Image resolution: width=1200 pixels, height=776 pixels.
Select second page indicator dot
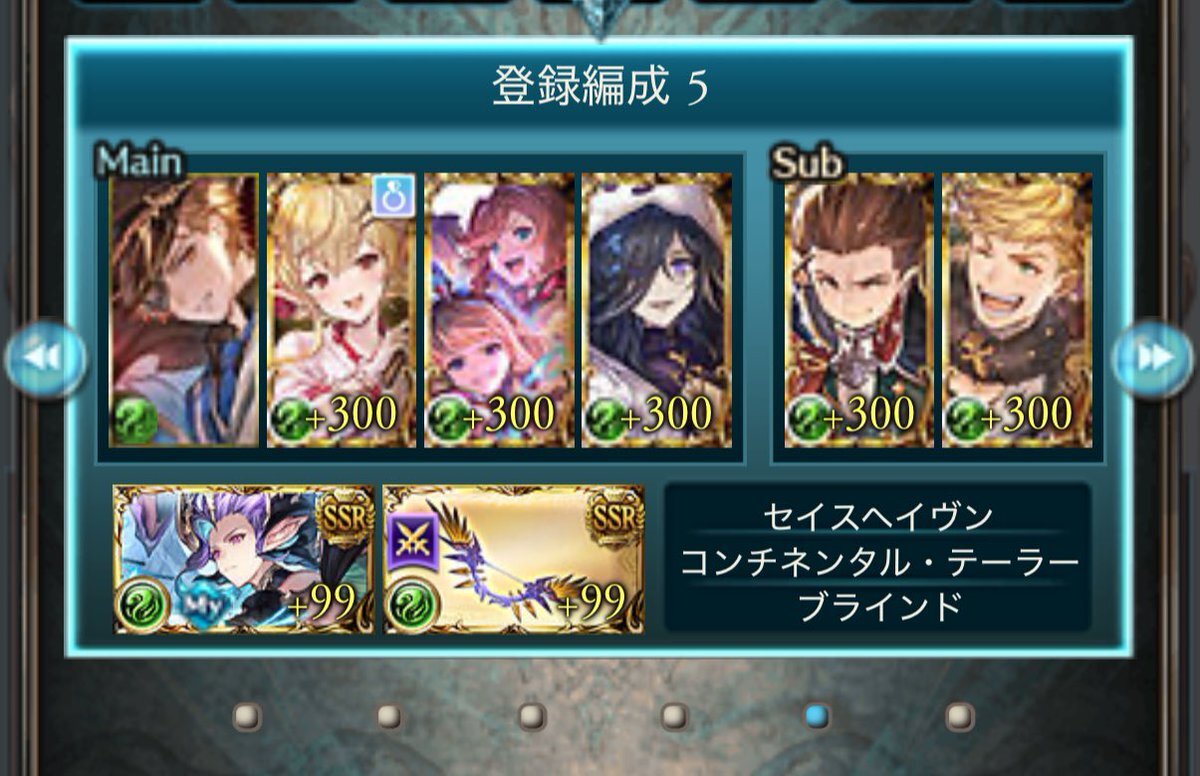click(x=390, y=716)
